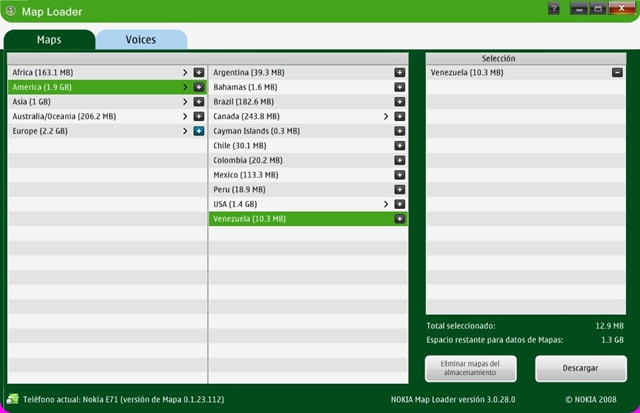Click the plus icon on Venezuela row
Screen dimensions: 640x413
coord(400,219)
